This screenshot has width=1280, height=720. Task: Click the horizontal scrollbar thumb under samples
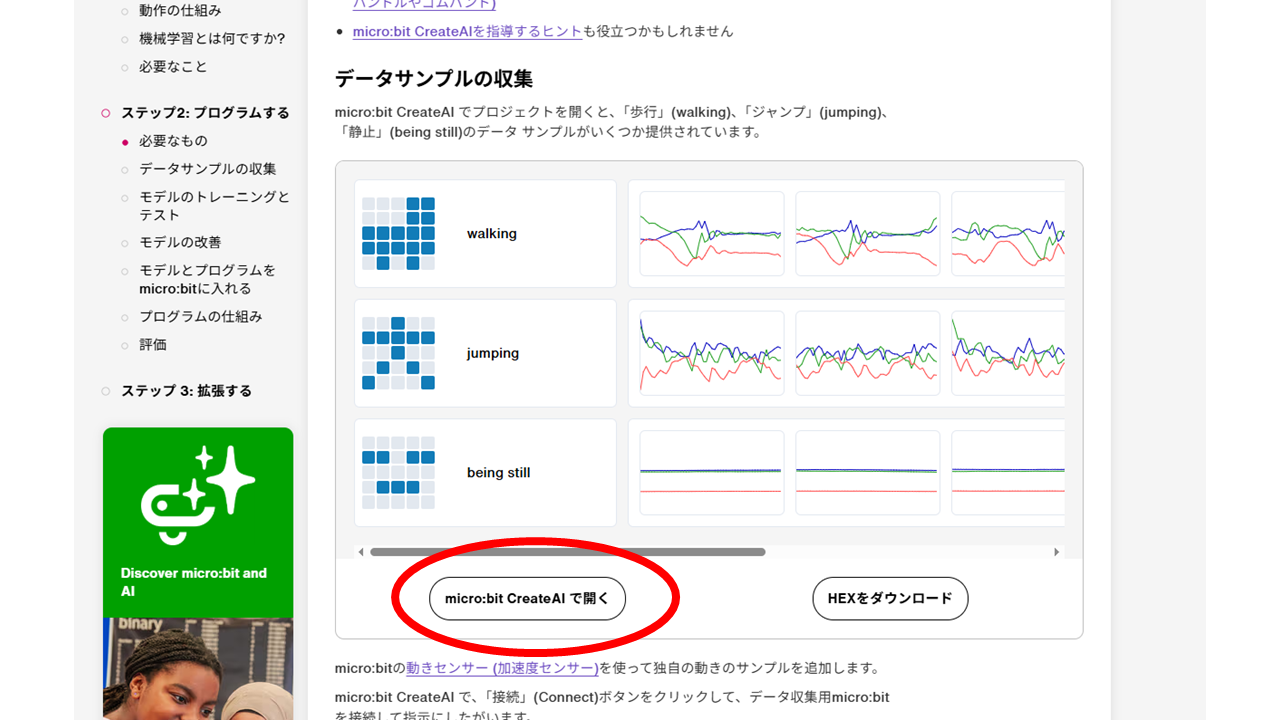(567, 552)
